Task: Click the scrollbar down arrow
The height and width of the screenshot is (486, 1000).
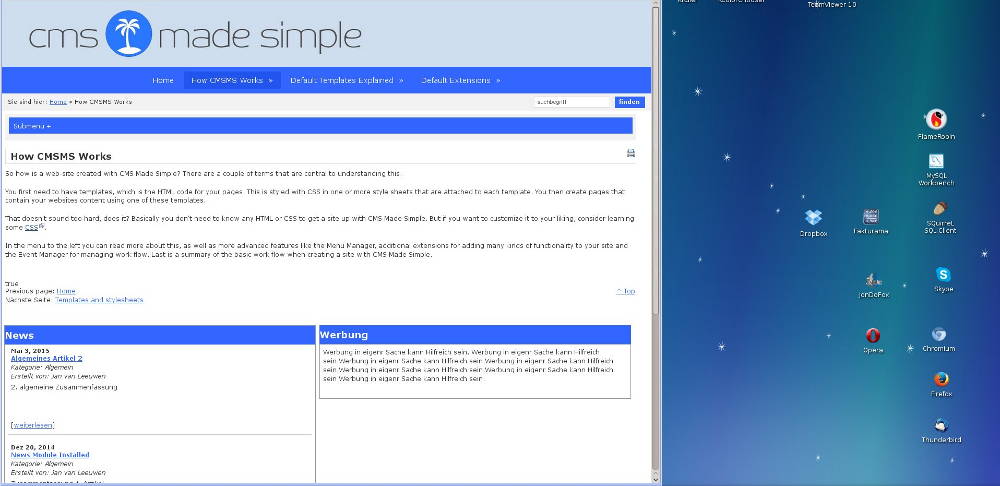Action: click(x=656, y=478)
